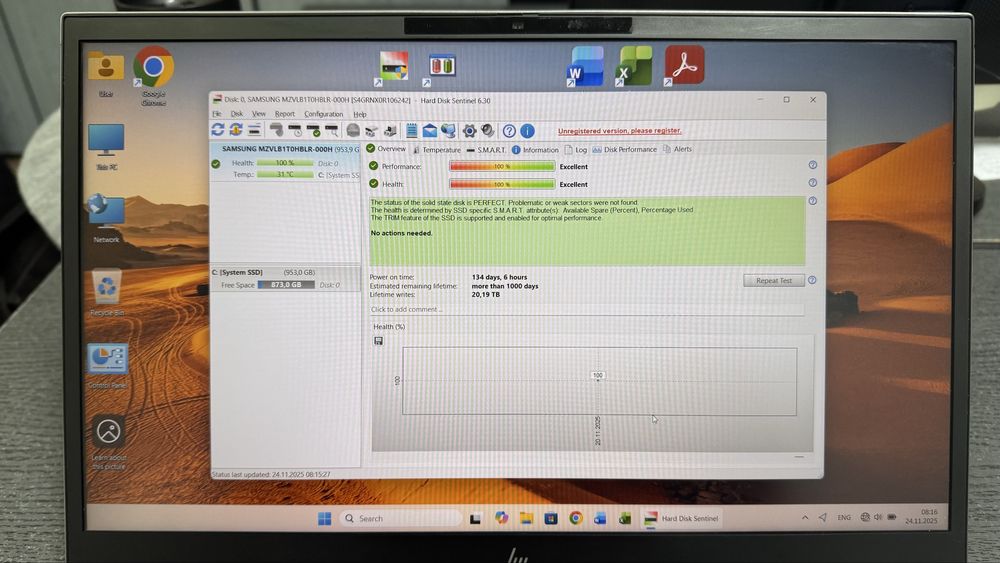Select the Recycle Bin desktop icon
Image resolution: width=1000 pixels, height=563 pixels.
pyautogui.click(x=107, y=293)
